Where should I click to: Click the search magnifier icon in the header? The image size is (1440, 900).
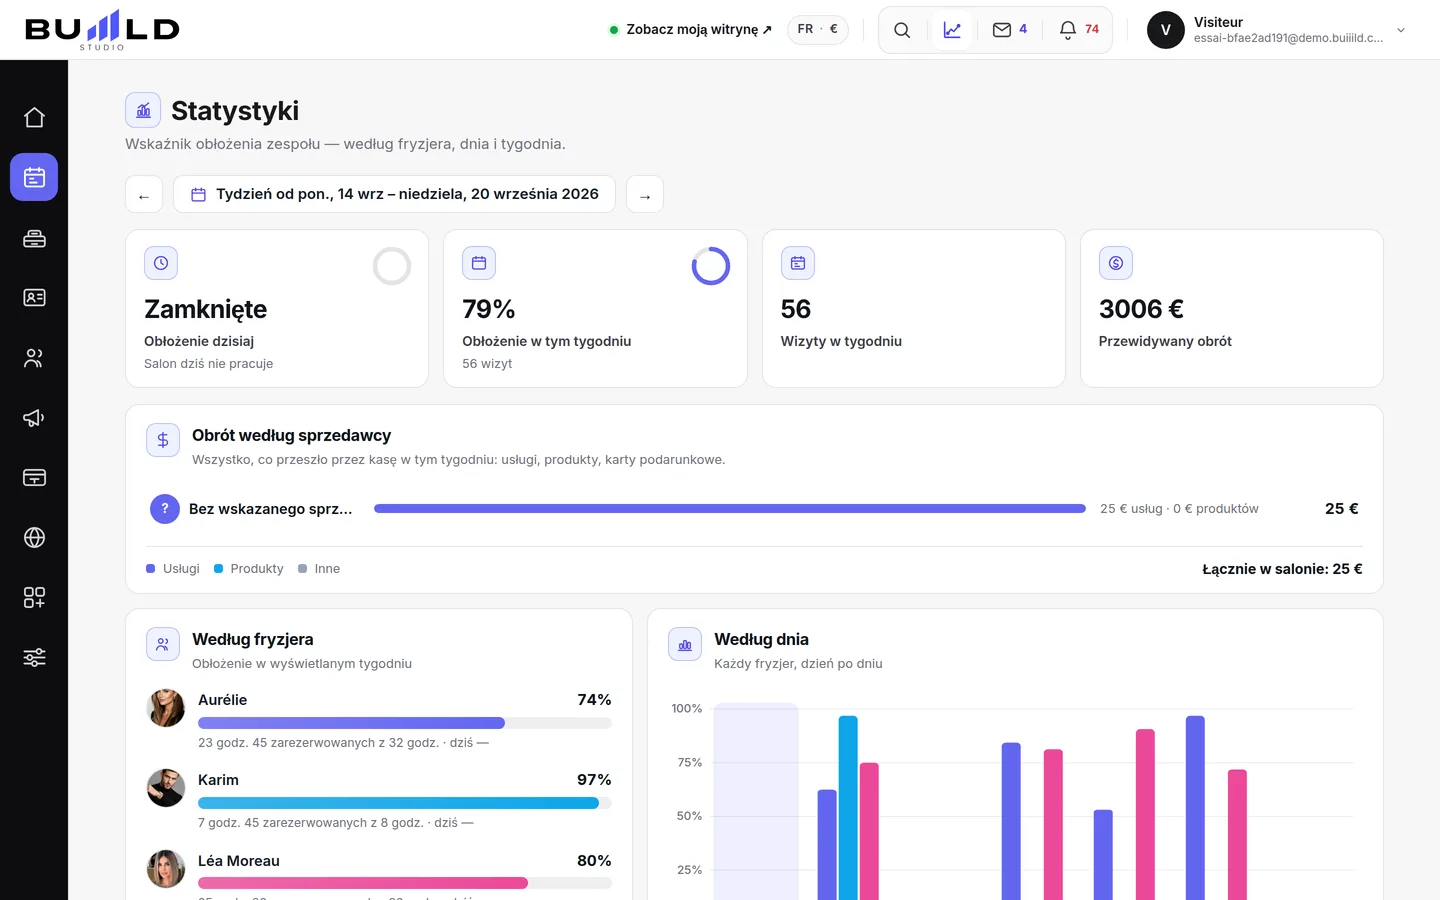coord(902,30)
